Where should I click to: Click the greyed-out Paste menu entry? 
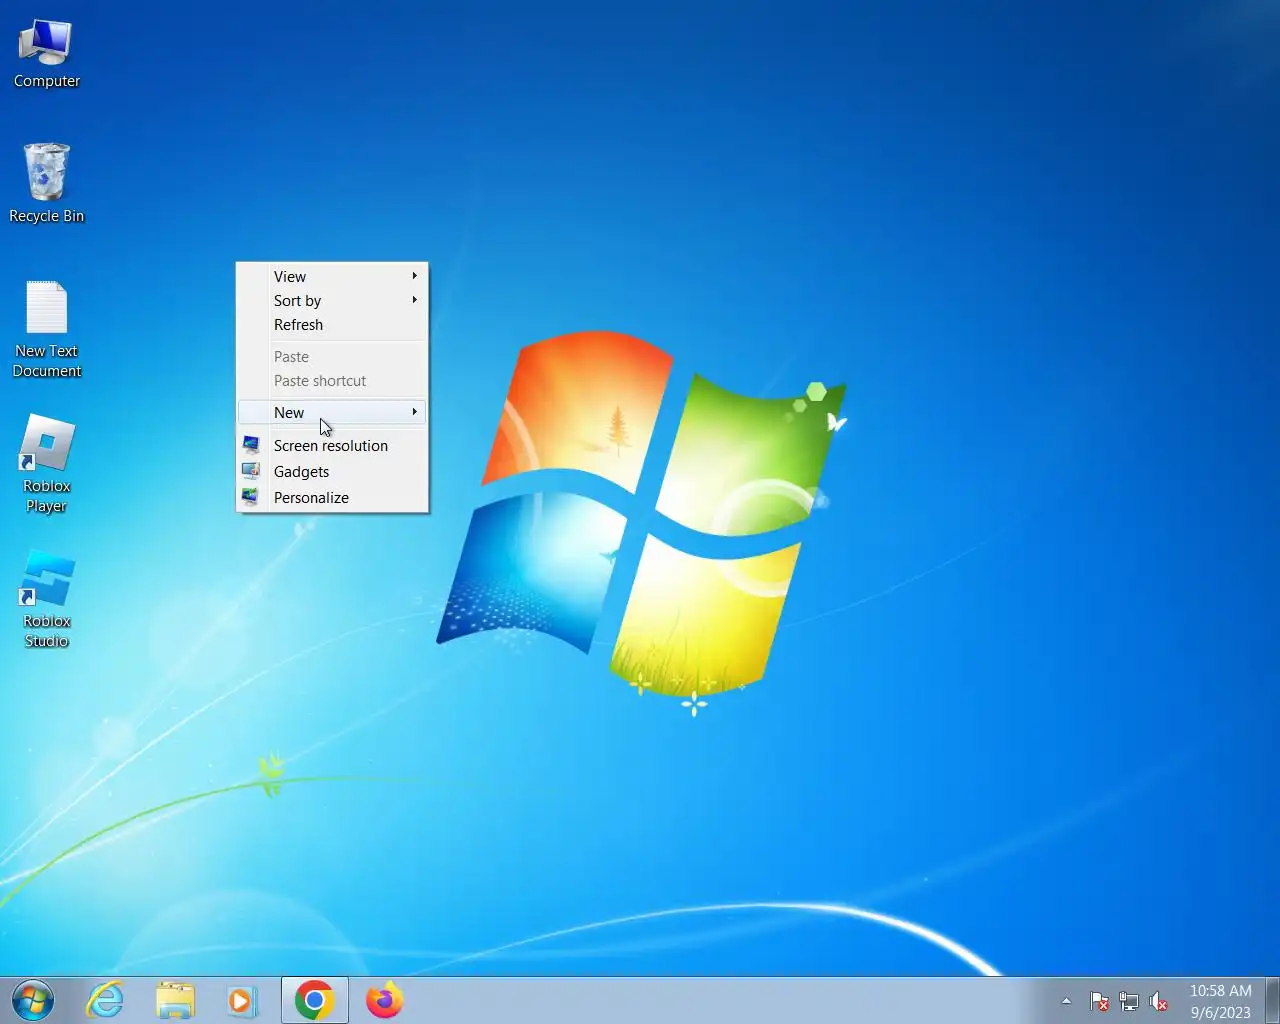(x=332, y=356)
